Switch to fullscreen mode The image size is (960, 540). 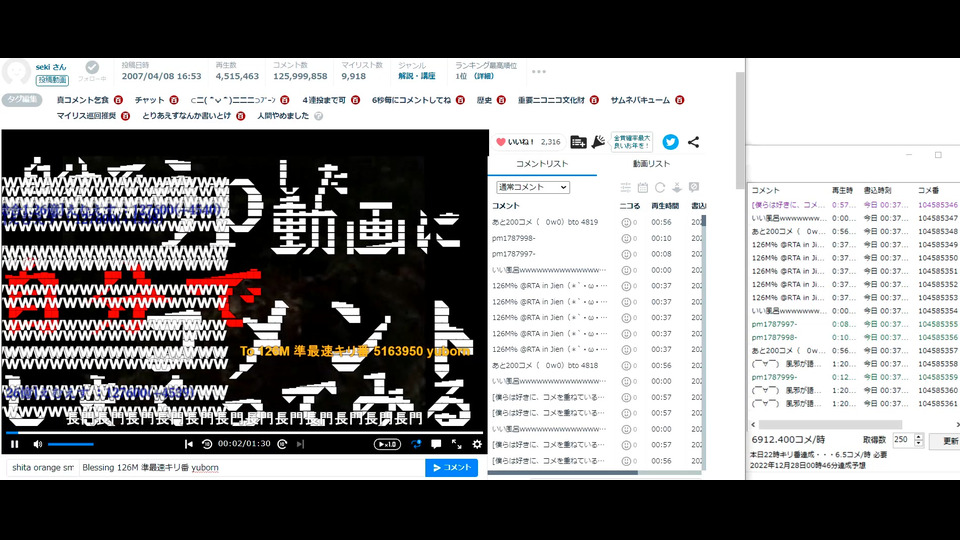click(457, 444)
